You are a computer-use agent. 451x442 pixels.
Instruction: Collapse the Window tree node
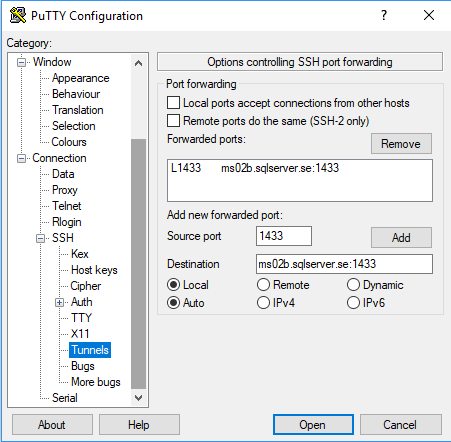(21, 62)
